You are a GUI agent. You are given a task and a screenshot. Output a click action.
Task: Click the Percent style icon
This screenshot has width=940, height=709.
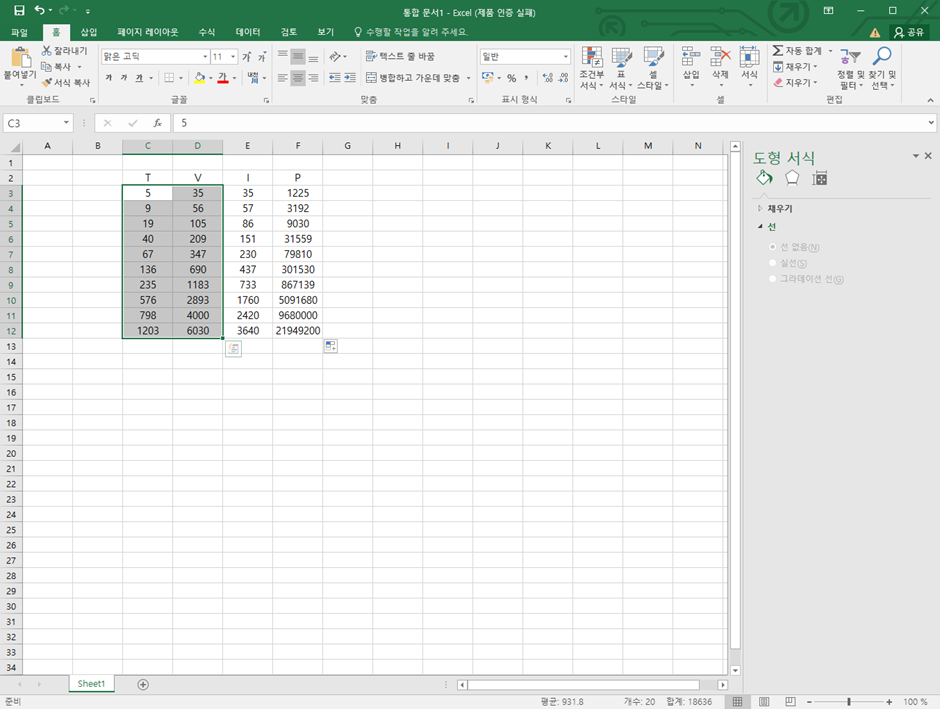tap(511, 78)
